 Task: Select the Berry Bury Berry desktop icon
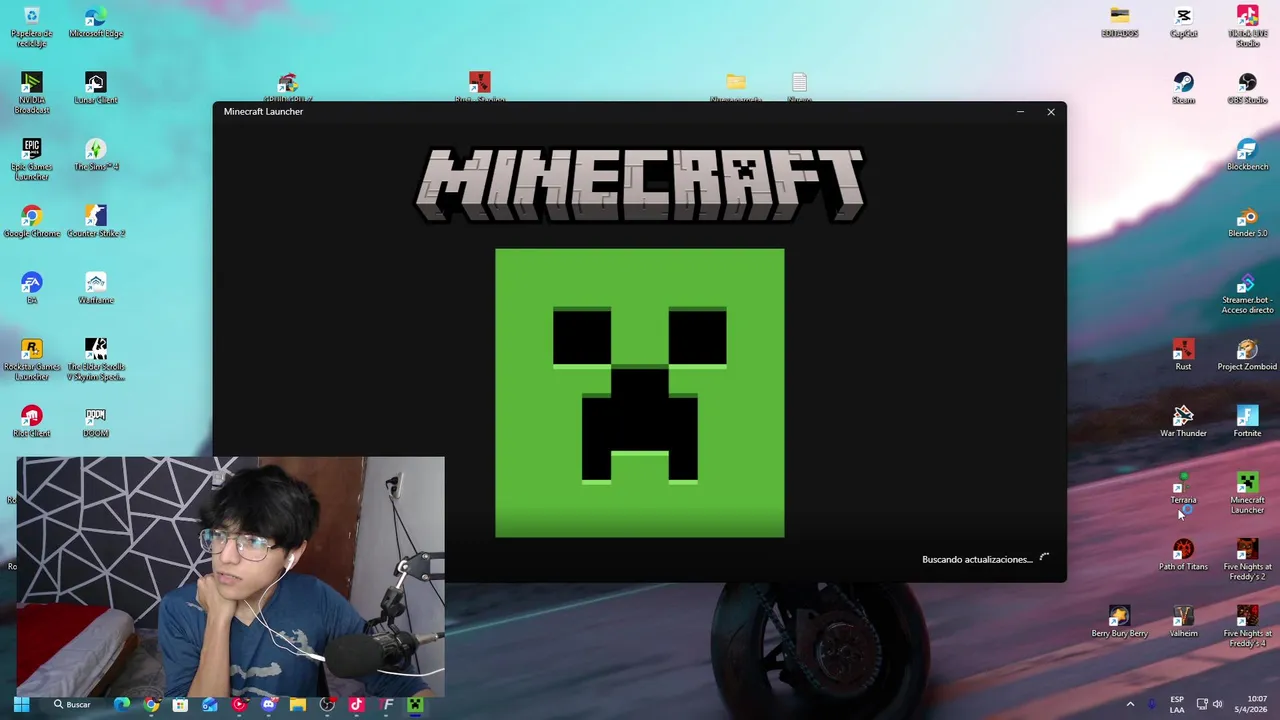(1119, 622)
